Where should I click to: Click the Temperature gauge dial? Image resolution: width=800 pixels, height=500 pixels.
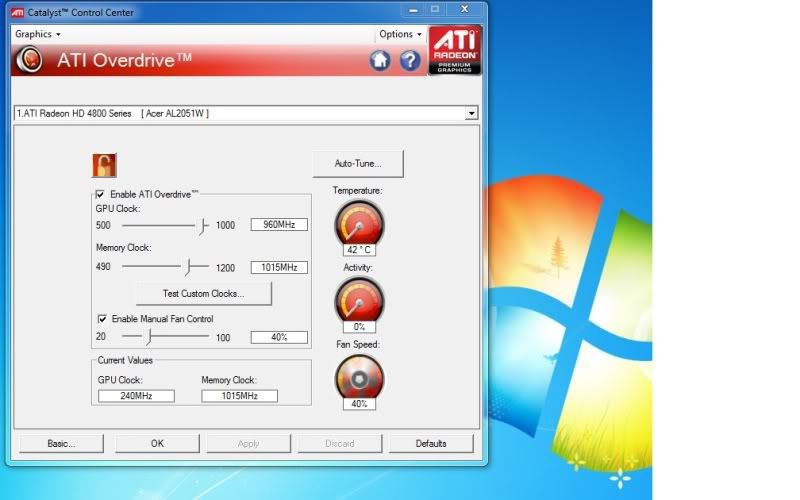(359, 223)
